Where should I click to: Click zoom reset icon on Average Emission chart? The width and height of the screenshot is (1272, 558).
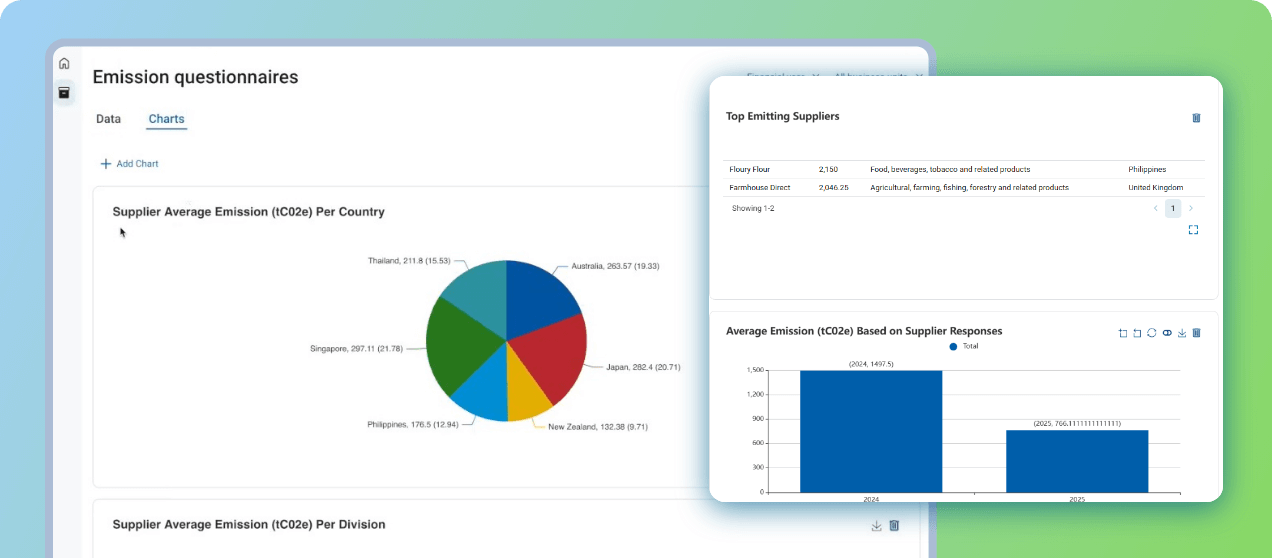pos(1137,333)
